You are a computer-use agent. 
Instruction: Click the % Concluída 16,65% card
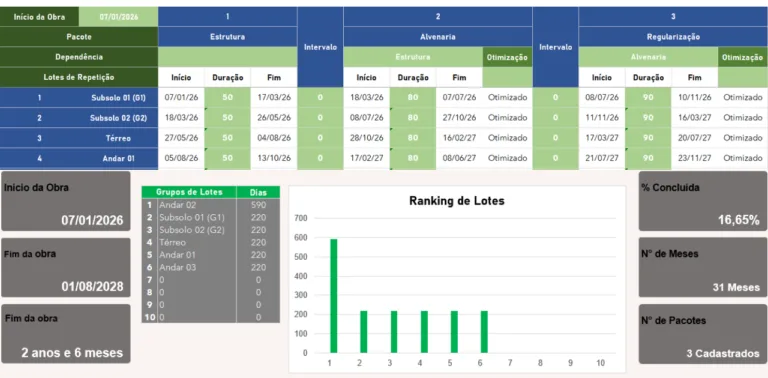pos(702,201)
